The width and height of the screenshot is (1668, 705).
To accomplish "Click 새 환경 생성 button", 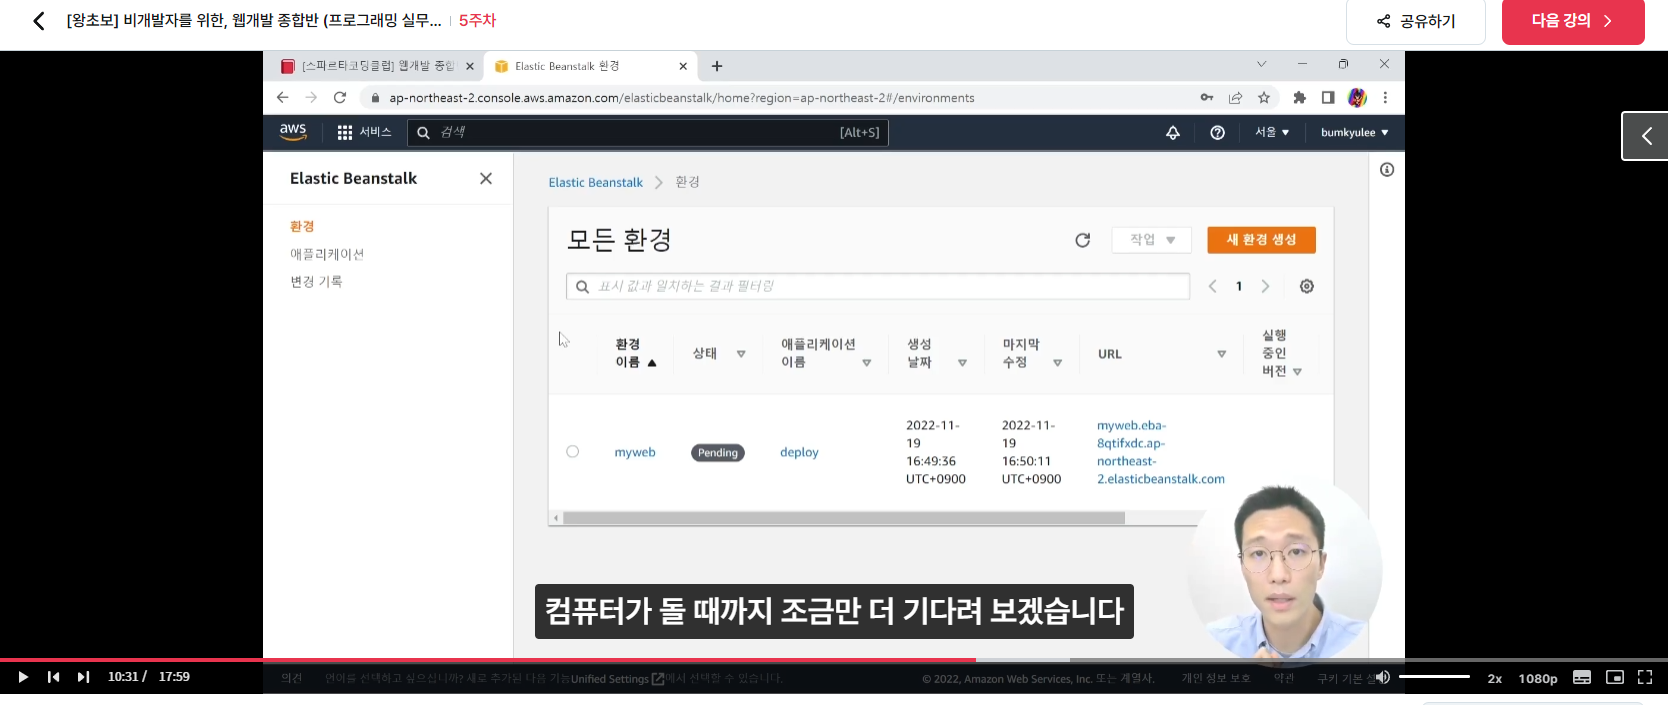I will pos(1261,240).
